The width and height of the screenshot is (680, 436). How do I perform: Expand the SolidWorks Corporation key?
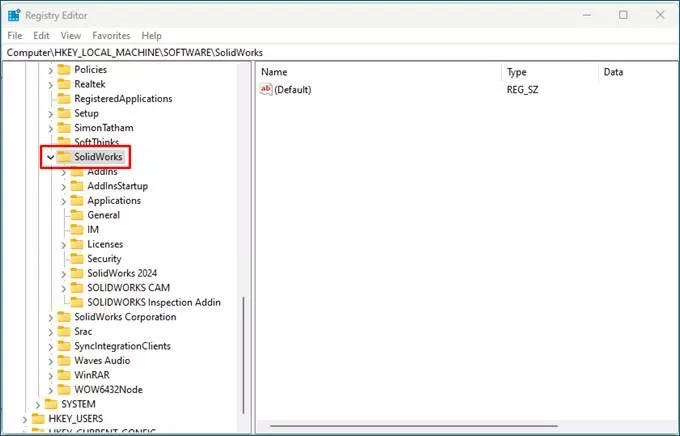[51, 318]
